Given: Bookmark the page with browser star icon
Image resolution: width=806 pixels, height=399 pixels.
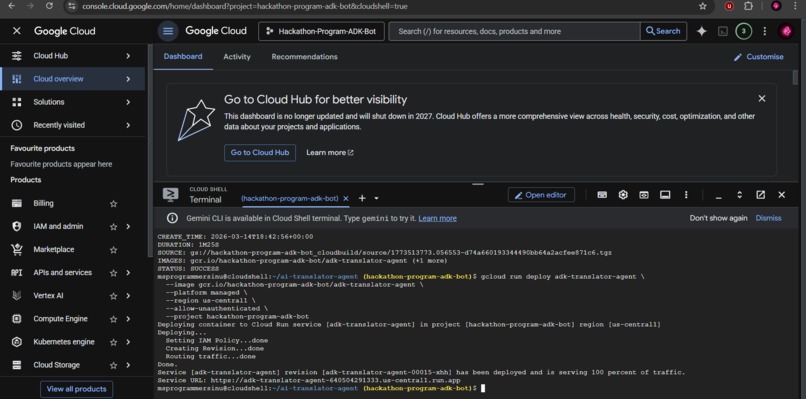Looking at the screenshot, I should click(x=703, y=6).
